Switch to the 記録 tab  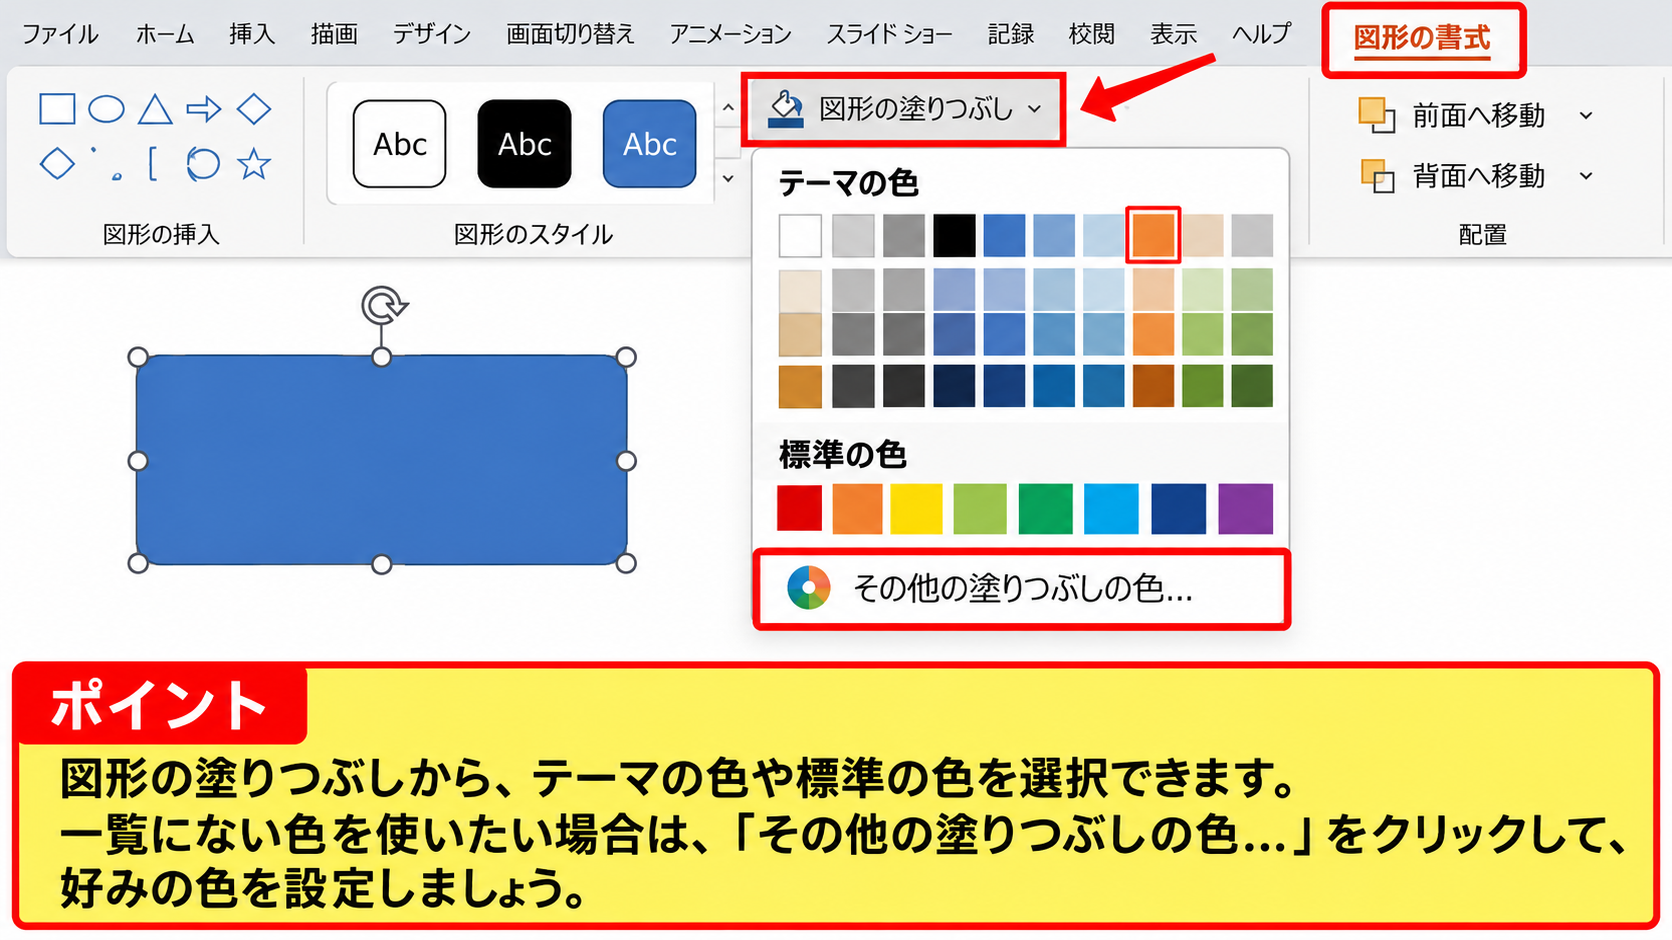click(x=1011, y=34)
